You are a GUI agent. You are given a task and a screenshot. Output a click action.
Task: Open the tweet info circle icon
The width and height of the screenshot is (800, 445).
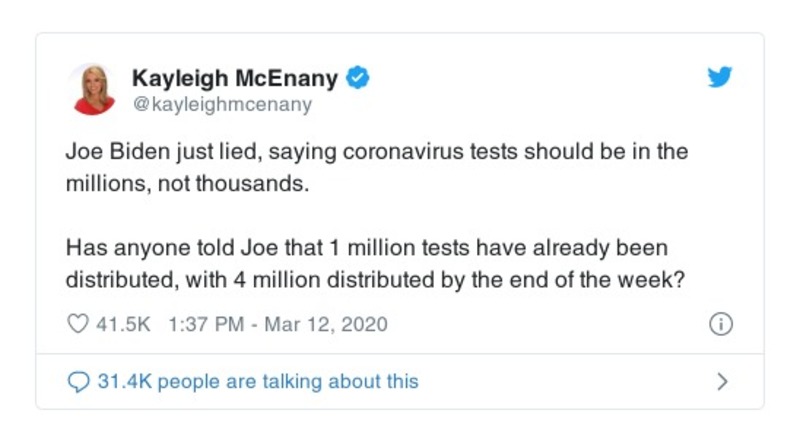[x=720, y=325]
